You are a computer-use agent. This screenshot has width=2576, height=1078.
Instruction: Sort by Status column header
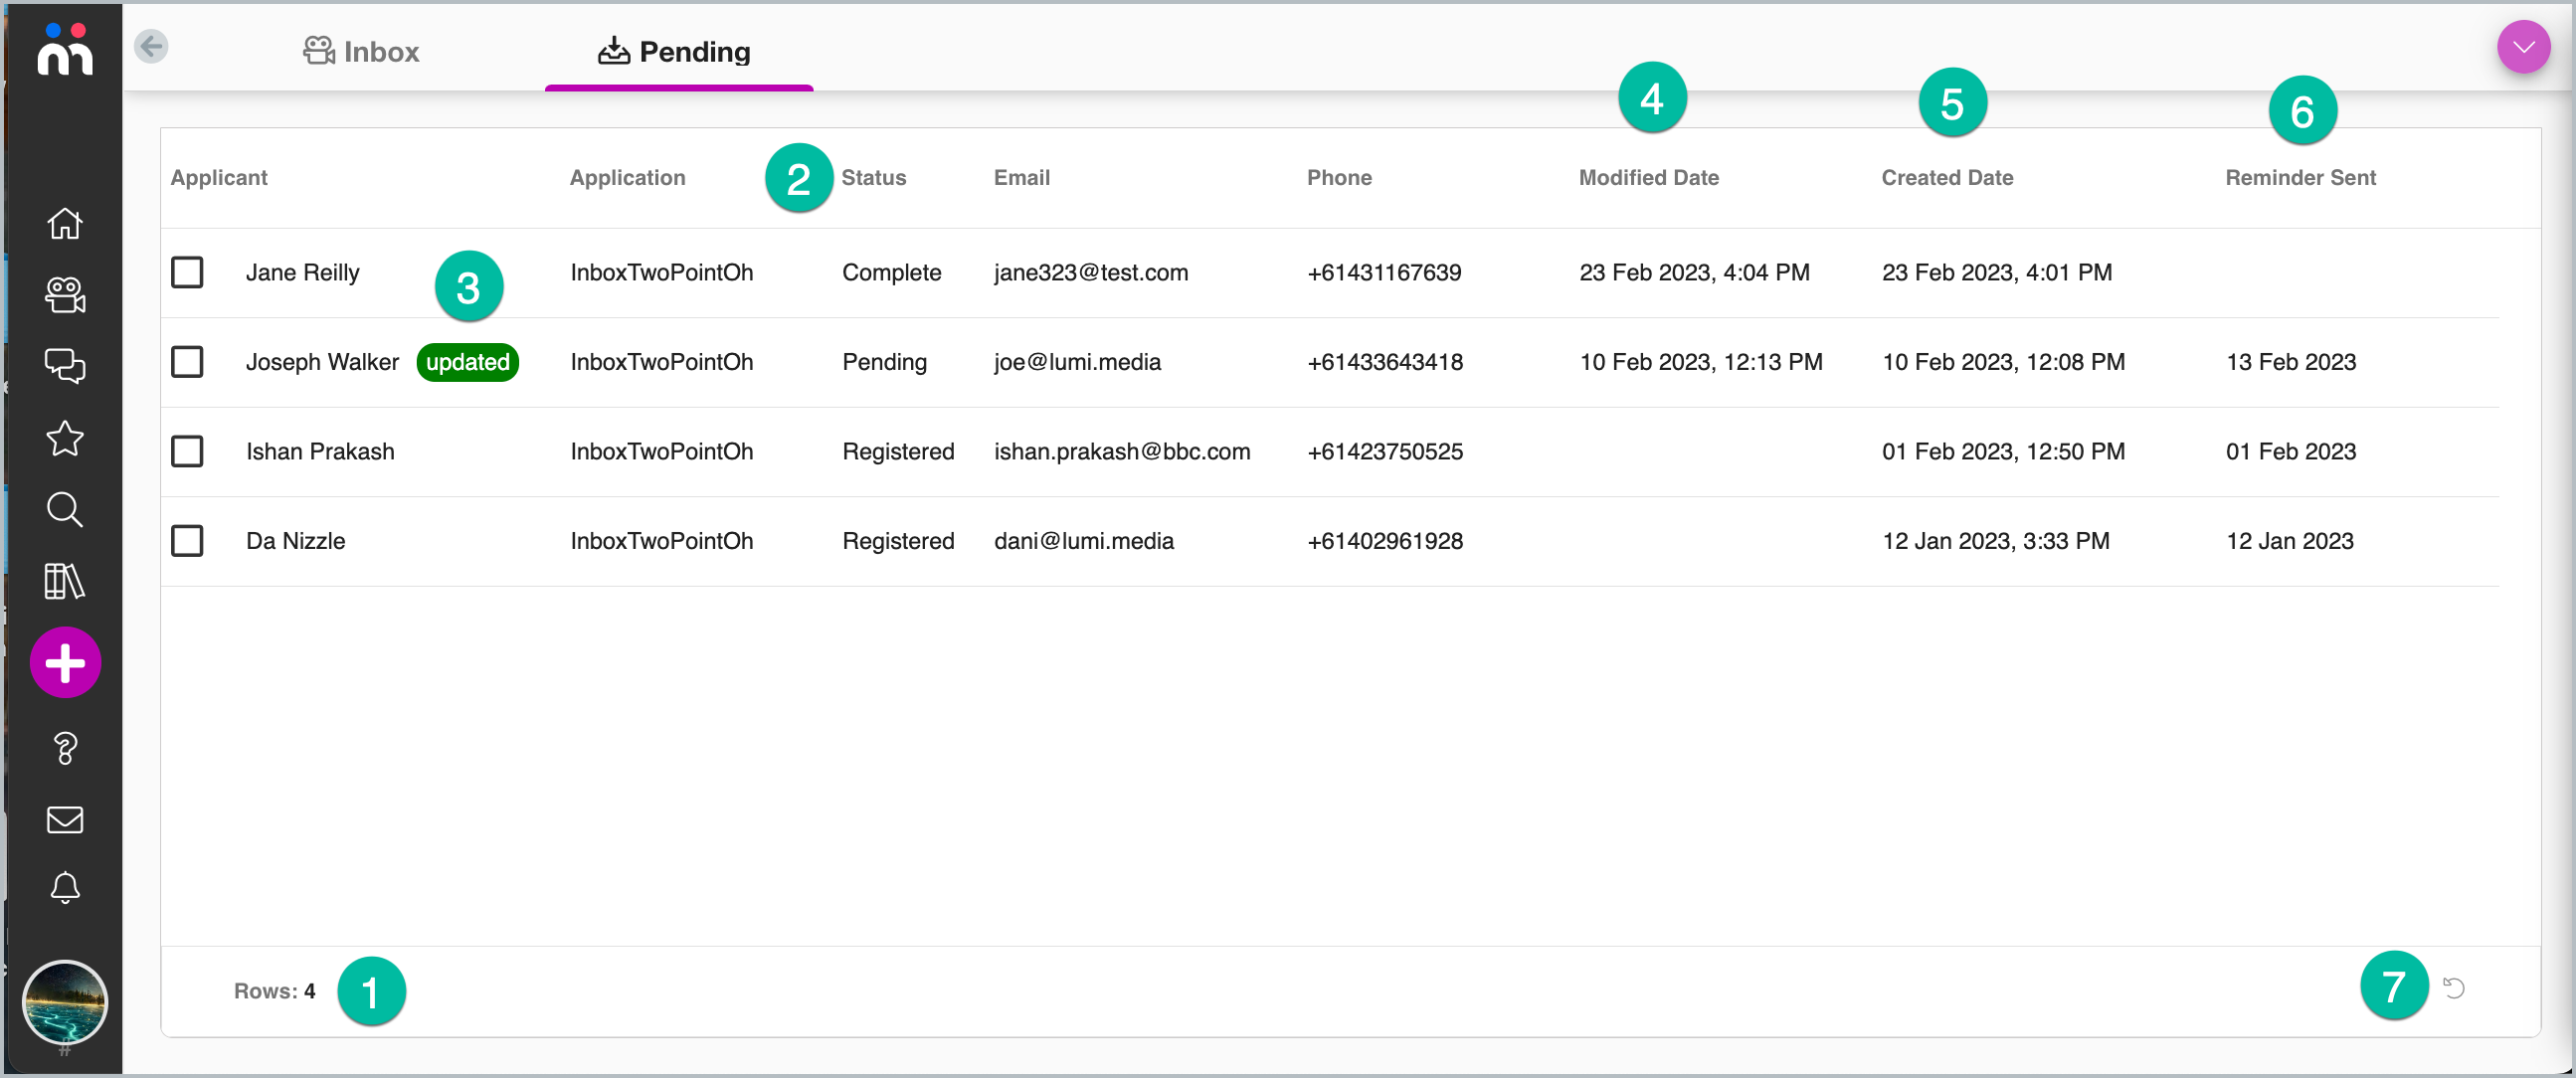click(873, 177)
